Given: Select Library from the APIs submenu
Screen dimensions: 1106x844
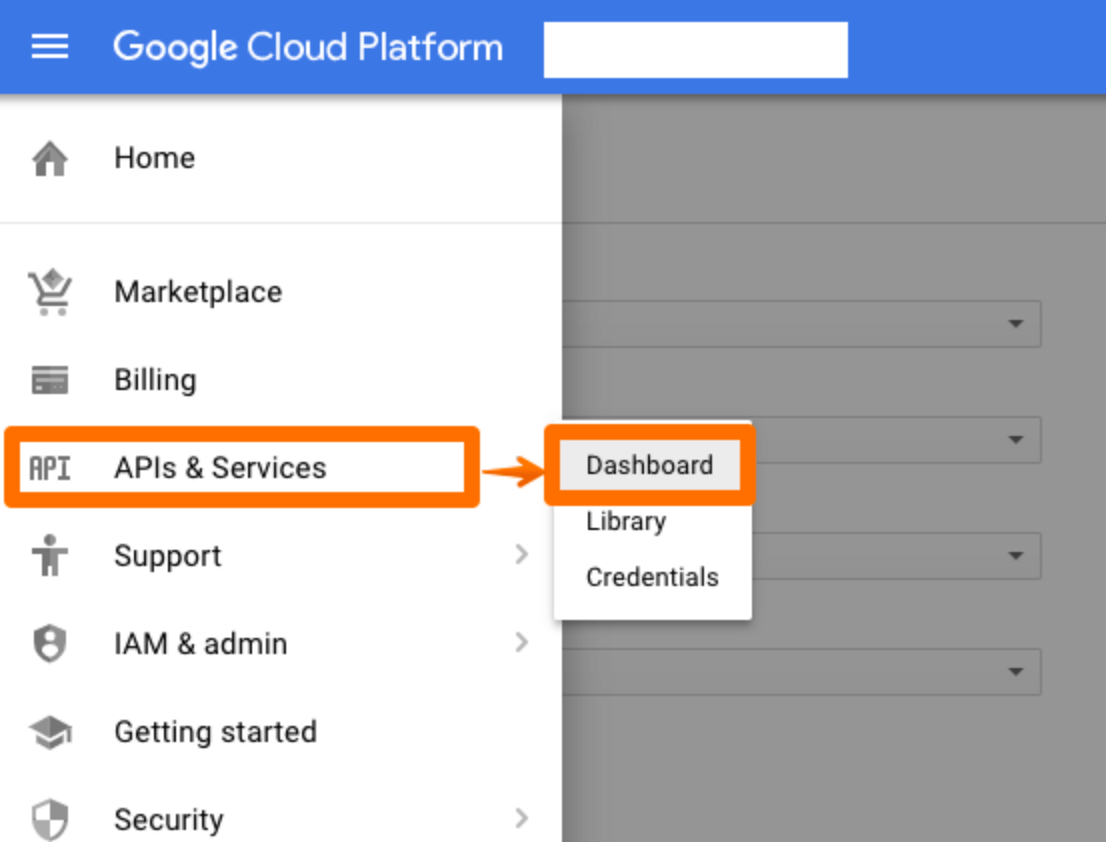Looking at the screenshot, I should pyautogui.click(x=625, y=521).
